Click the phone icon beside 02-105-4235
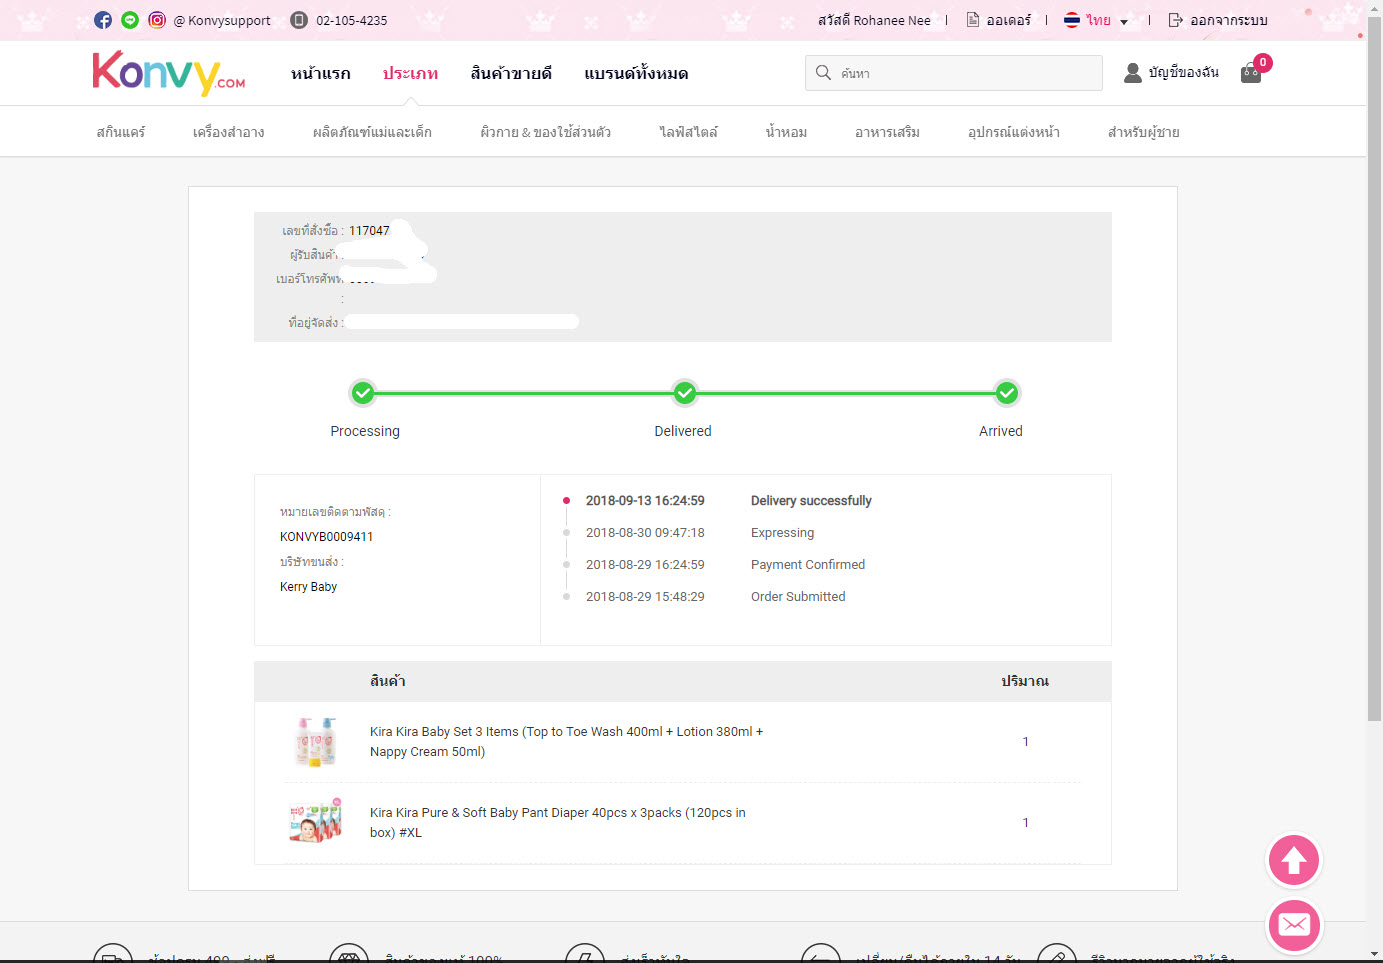 (x=298, y=20)
